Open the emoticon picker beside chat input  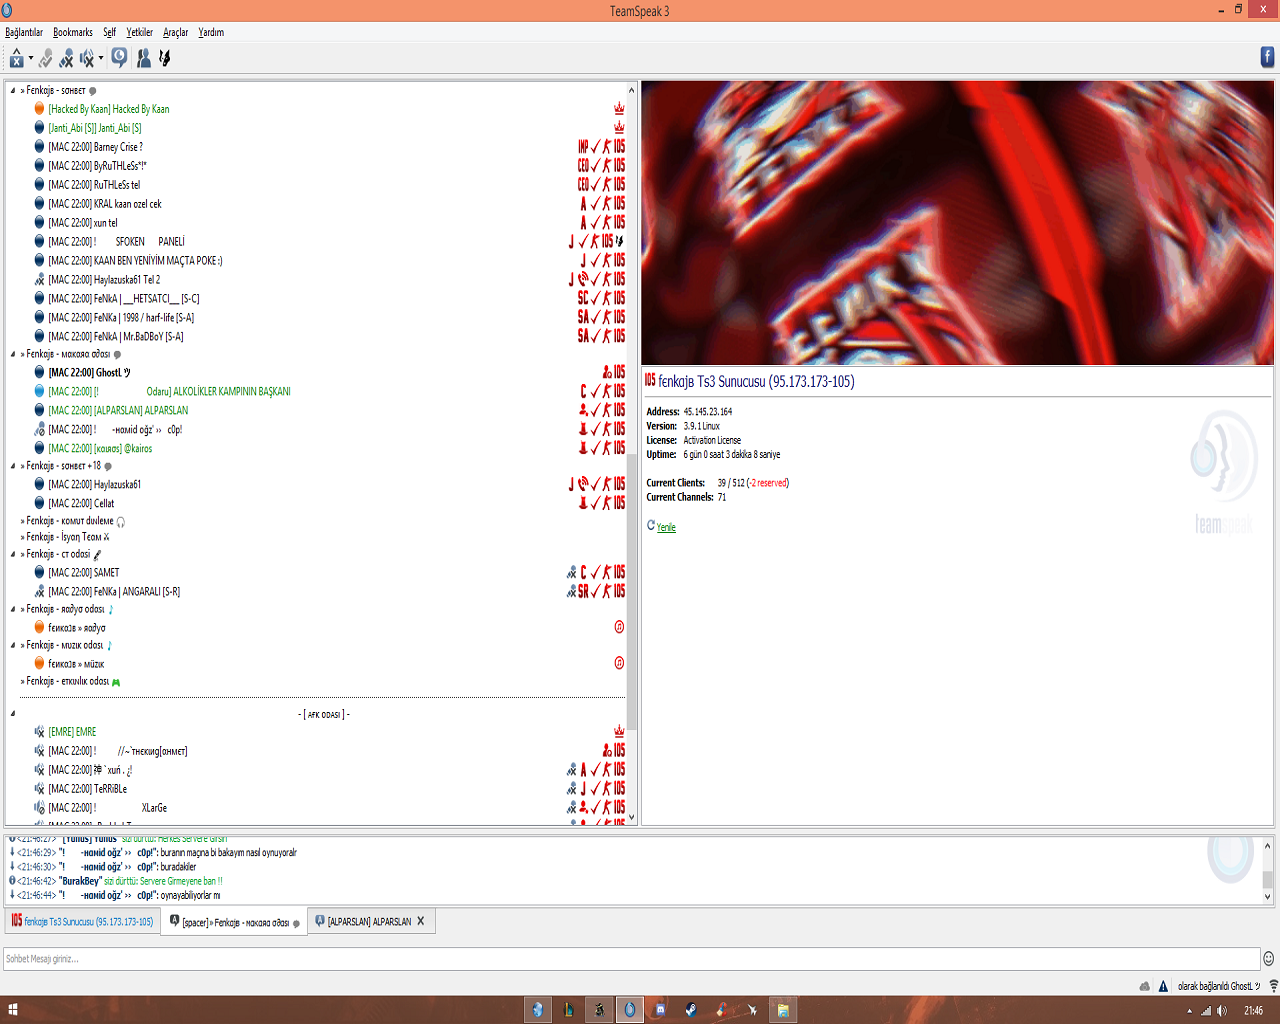tap(1269, 959)
